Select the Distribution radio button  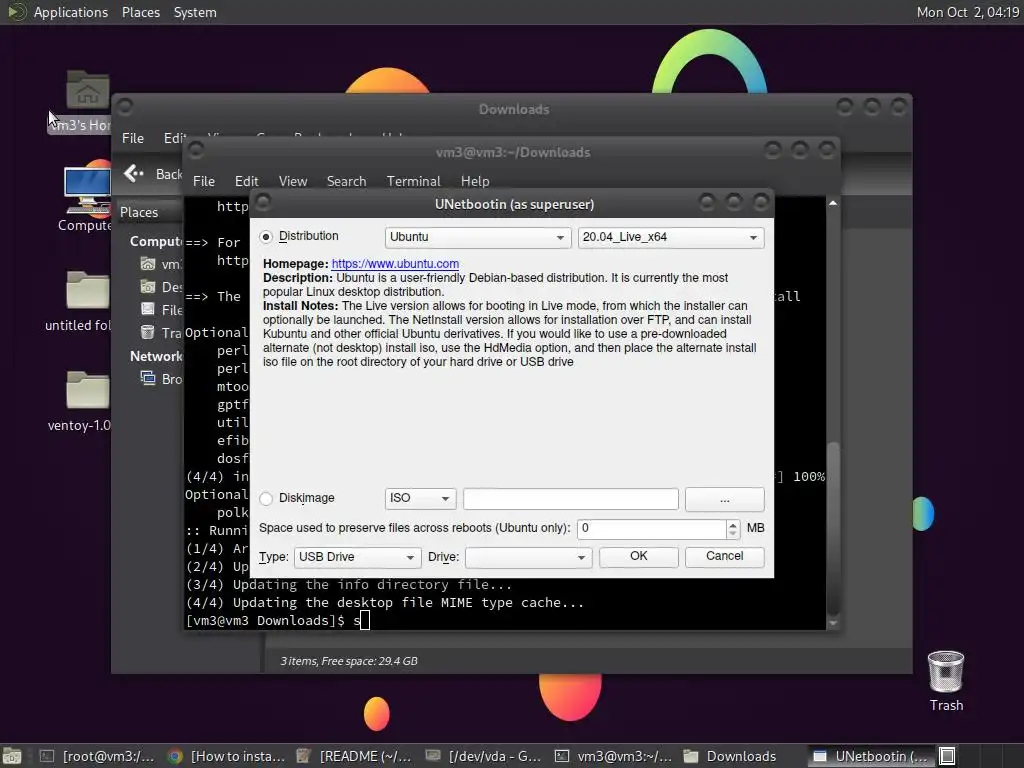pos(266,236)
